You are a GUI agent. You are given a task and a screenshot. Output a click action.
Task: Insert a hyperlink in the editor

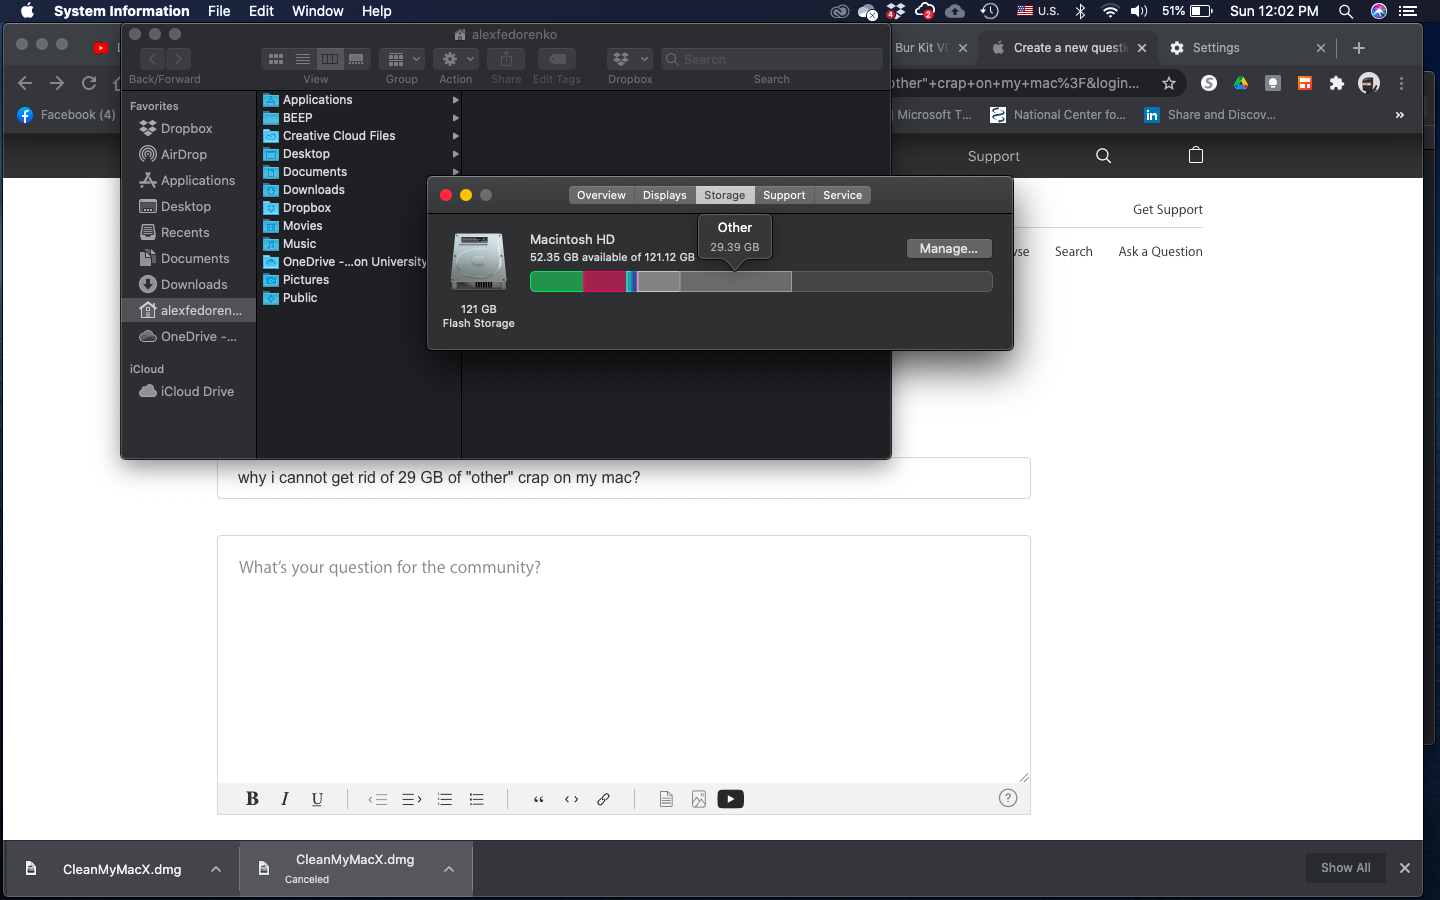click(x=603, y=799)
